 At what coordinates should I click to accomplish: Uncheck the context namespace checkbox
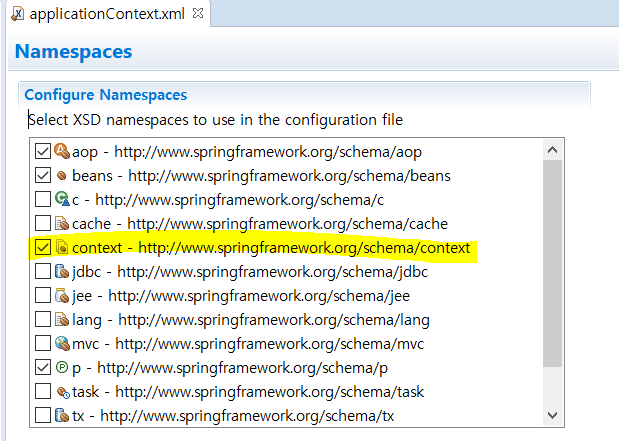coord(43,248)
